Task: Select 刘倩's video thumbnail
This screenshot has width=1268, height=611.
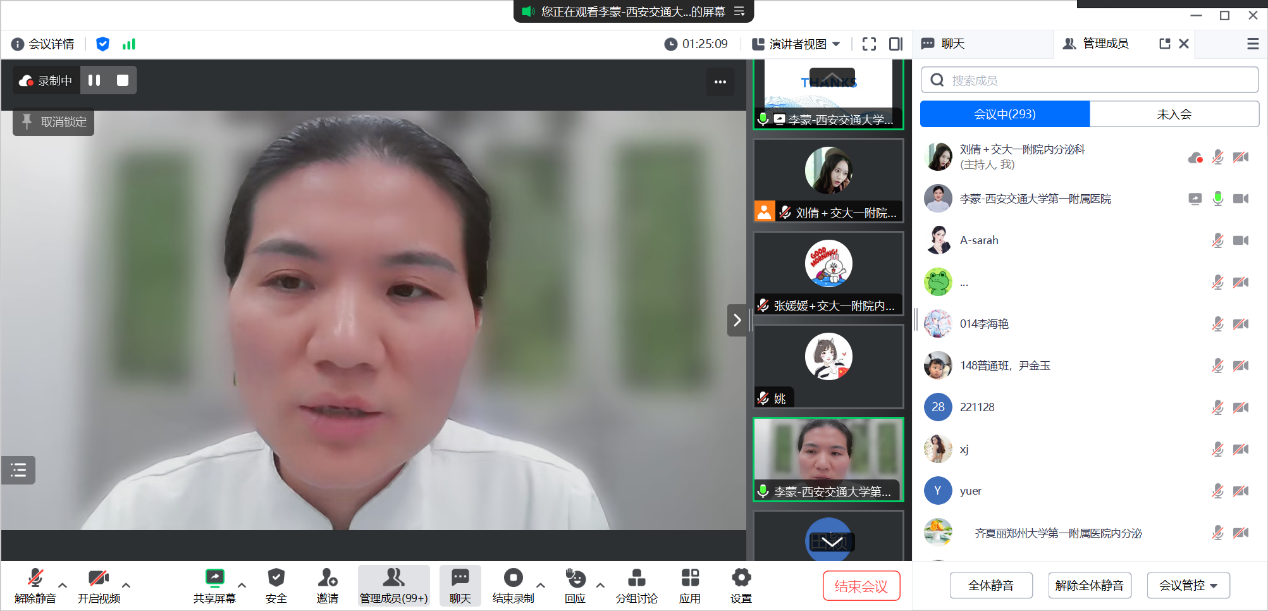Action: [828, 180]
